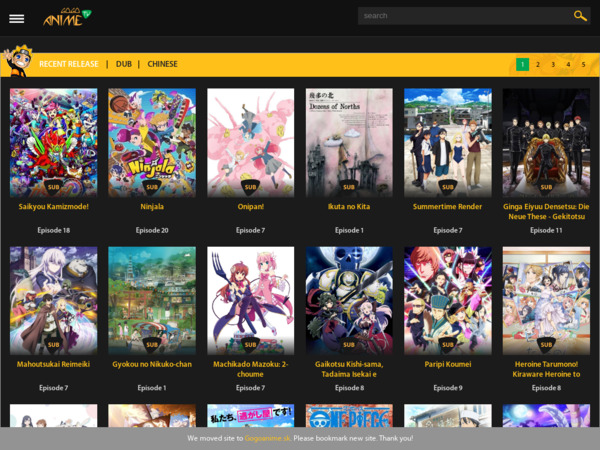Click Machikado Mazoku: 2-choume title link

[x=251, y=369]
